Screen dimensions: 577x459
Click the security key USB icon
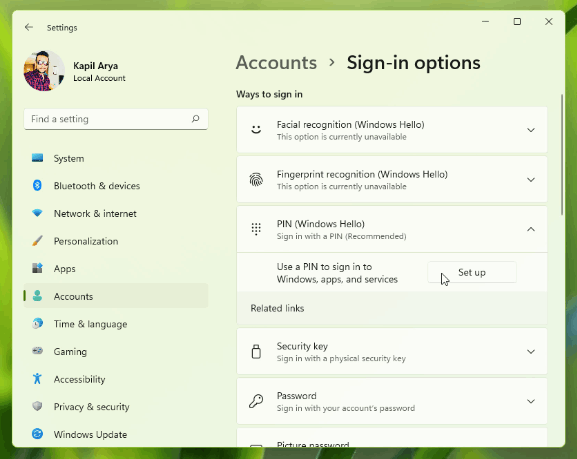pos(256,352)
